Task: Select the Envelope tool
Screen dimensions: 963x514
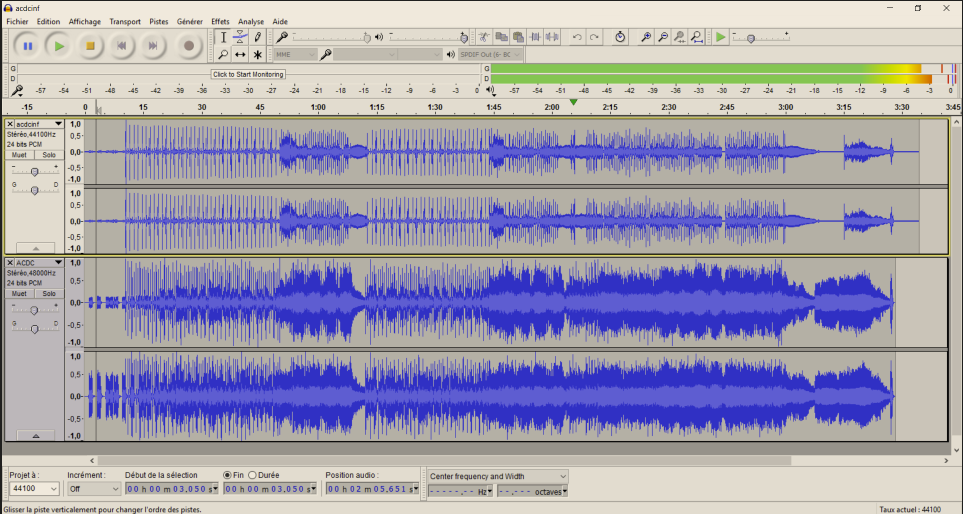Action: click(x=241, y=37)
